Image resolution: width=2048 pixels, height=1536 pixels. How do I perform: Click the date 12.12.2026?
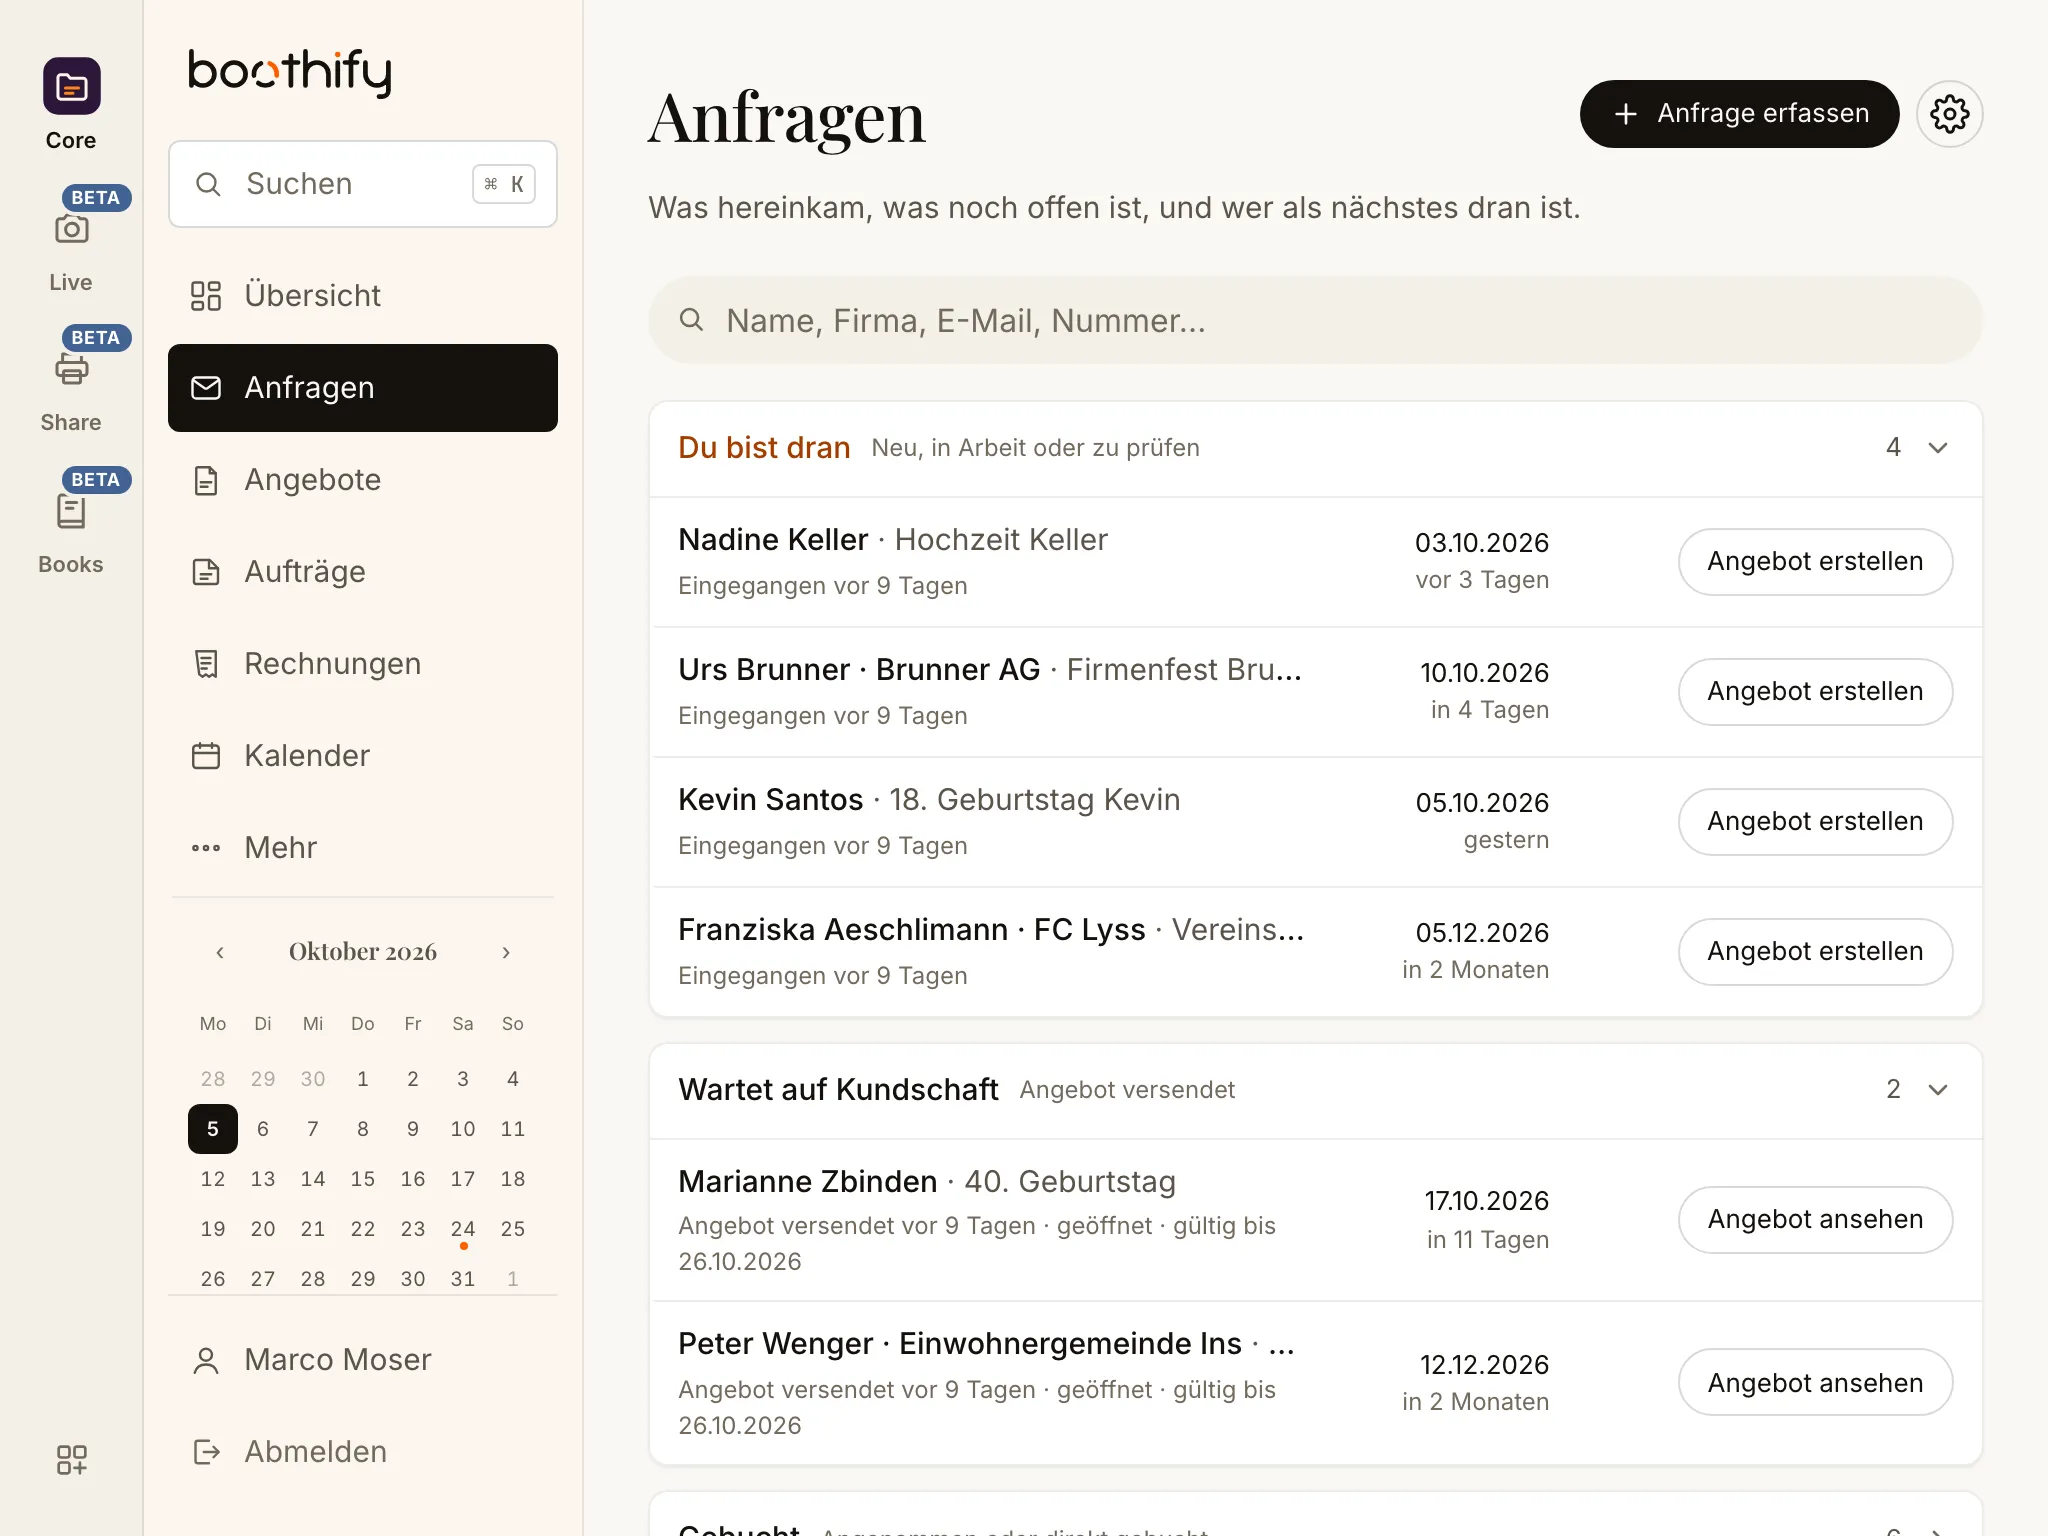tap(1484, 1365)
